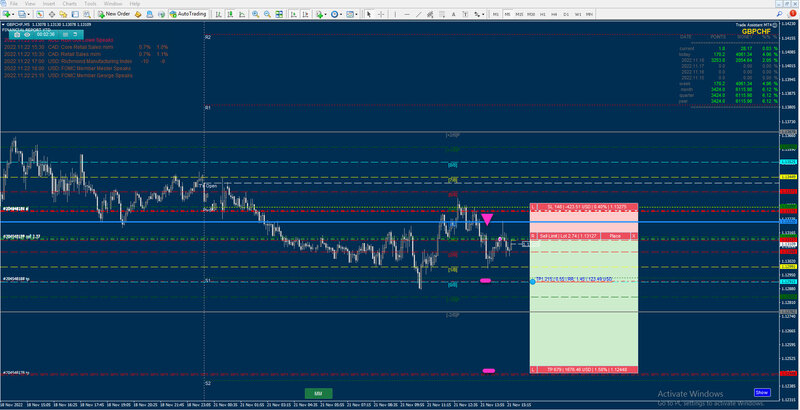Click the tile windows icon
Image resolution: width=800 pixels, height=410 pixels.
(279, 14)
